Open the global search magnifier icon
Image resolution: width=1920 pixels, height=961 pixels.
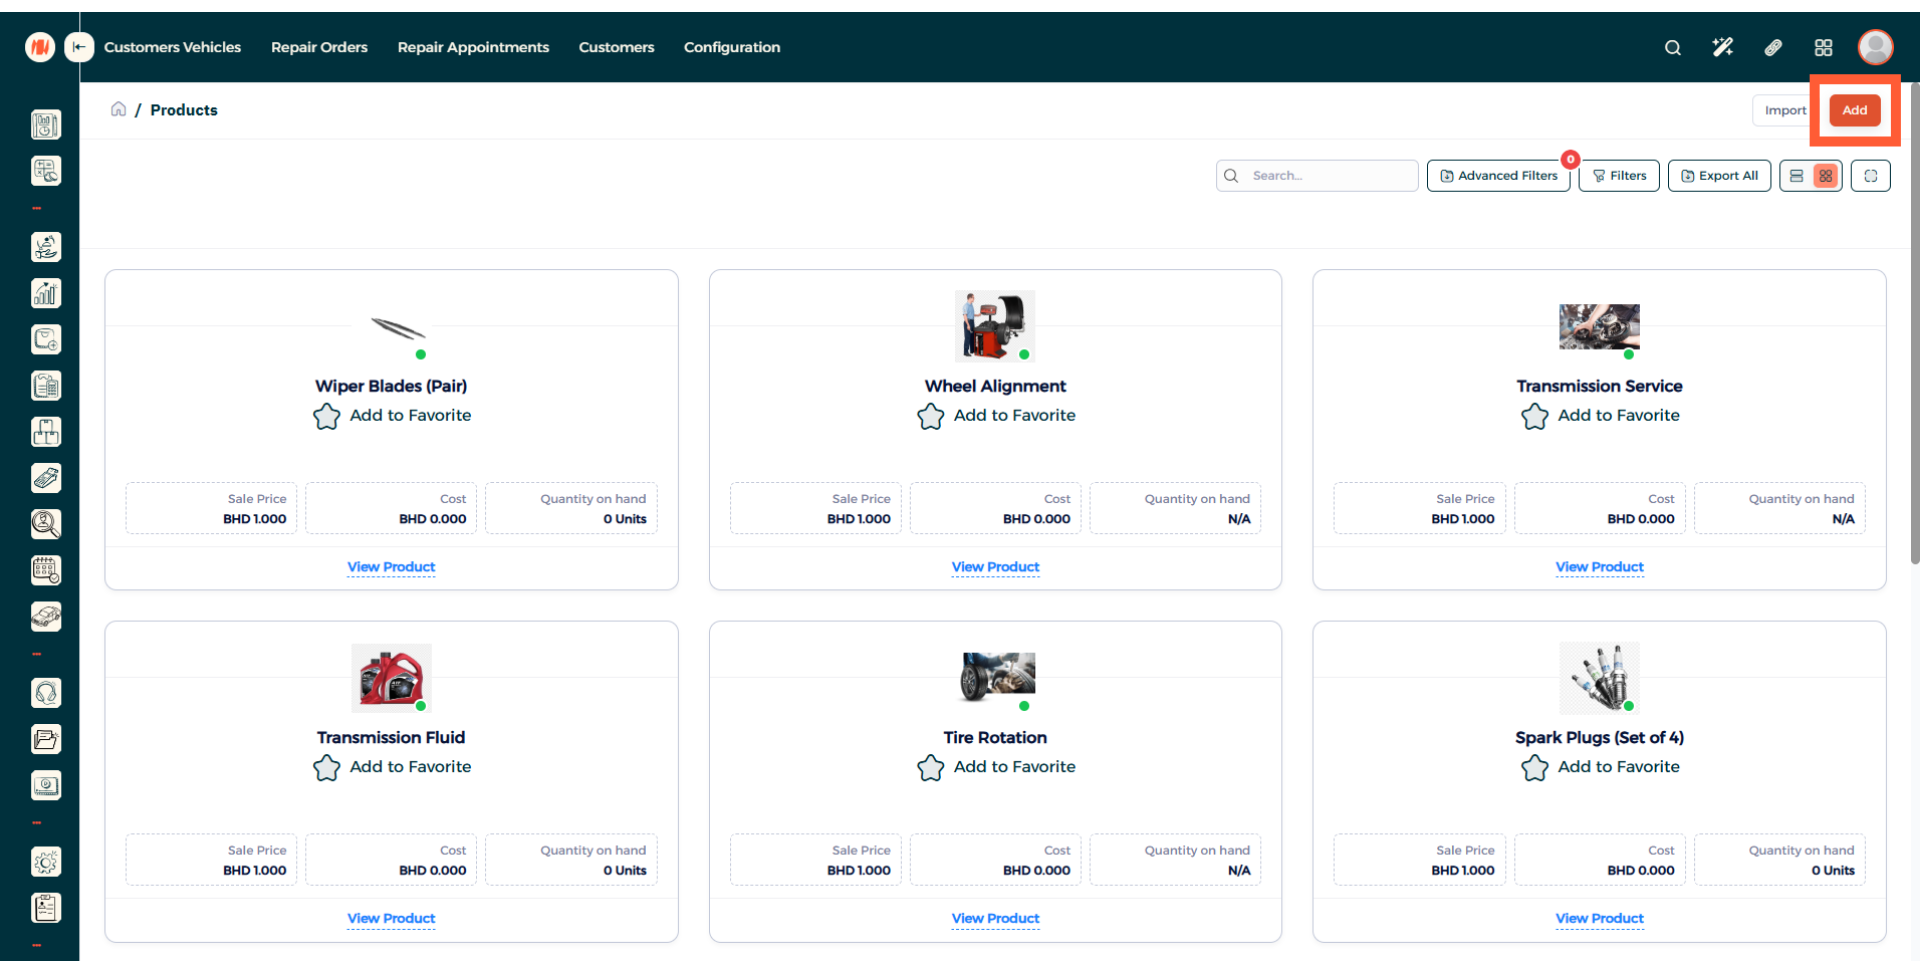tap(1672, 47)
